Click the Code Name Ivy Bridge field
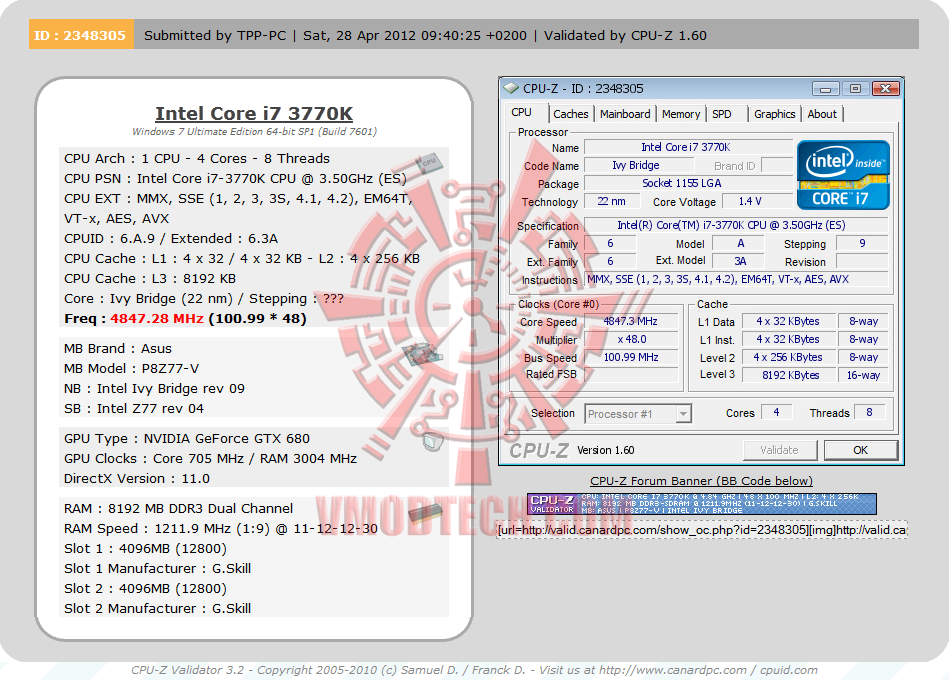 (638, 165)
